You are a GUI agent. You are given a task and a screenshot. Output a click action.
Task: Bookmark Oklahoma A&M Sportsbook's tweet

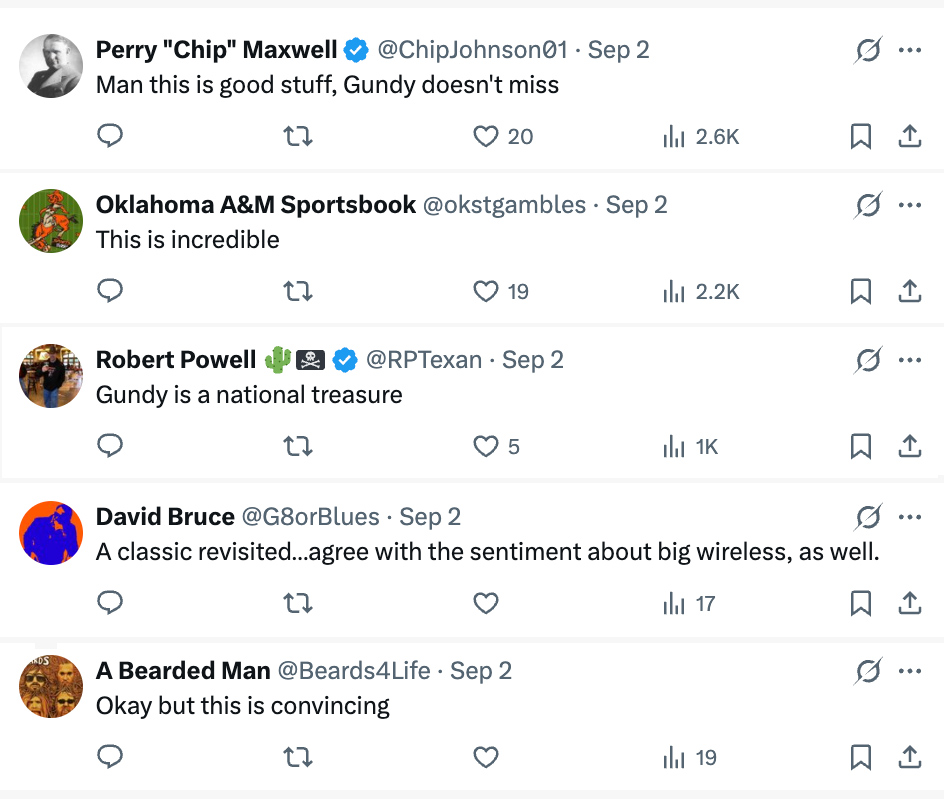point(861,291)
